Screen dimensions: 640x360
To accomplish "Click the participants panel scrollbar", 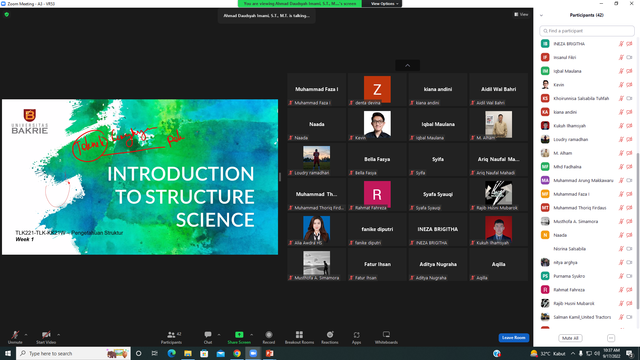I will (638, 231).
